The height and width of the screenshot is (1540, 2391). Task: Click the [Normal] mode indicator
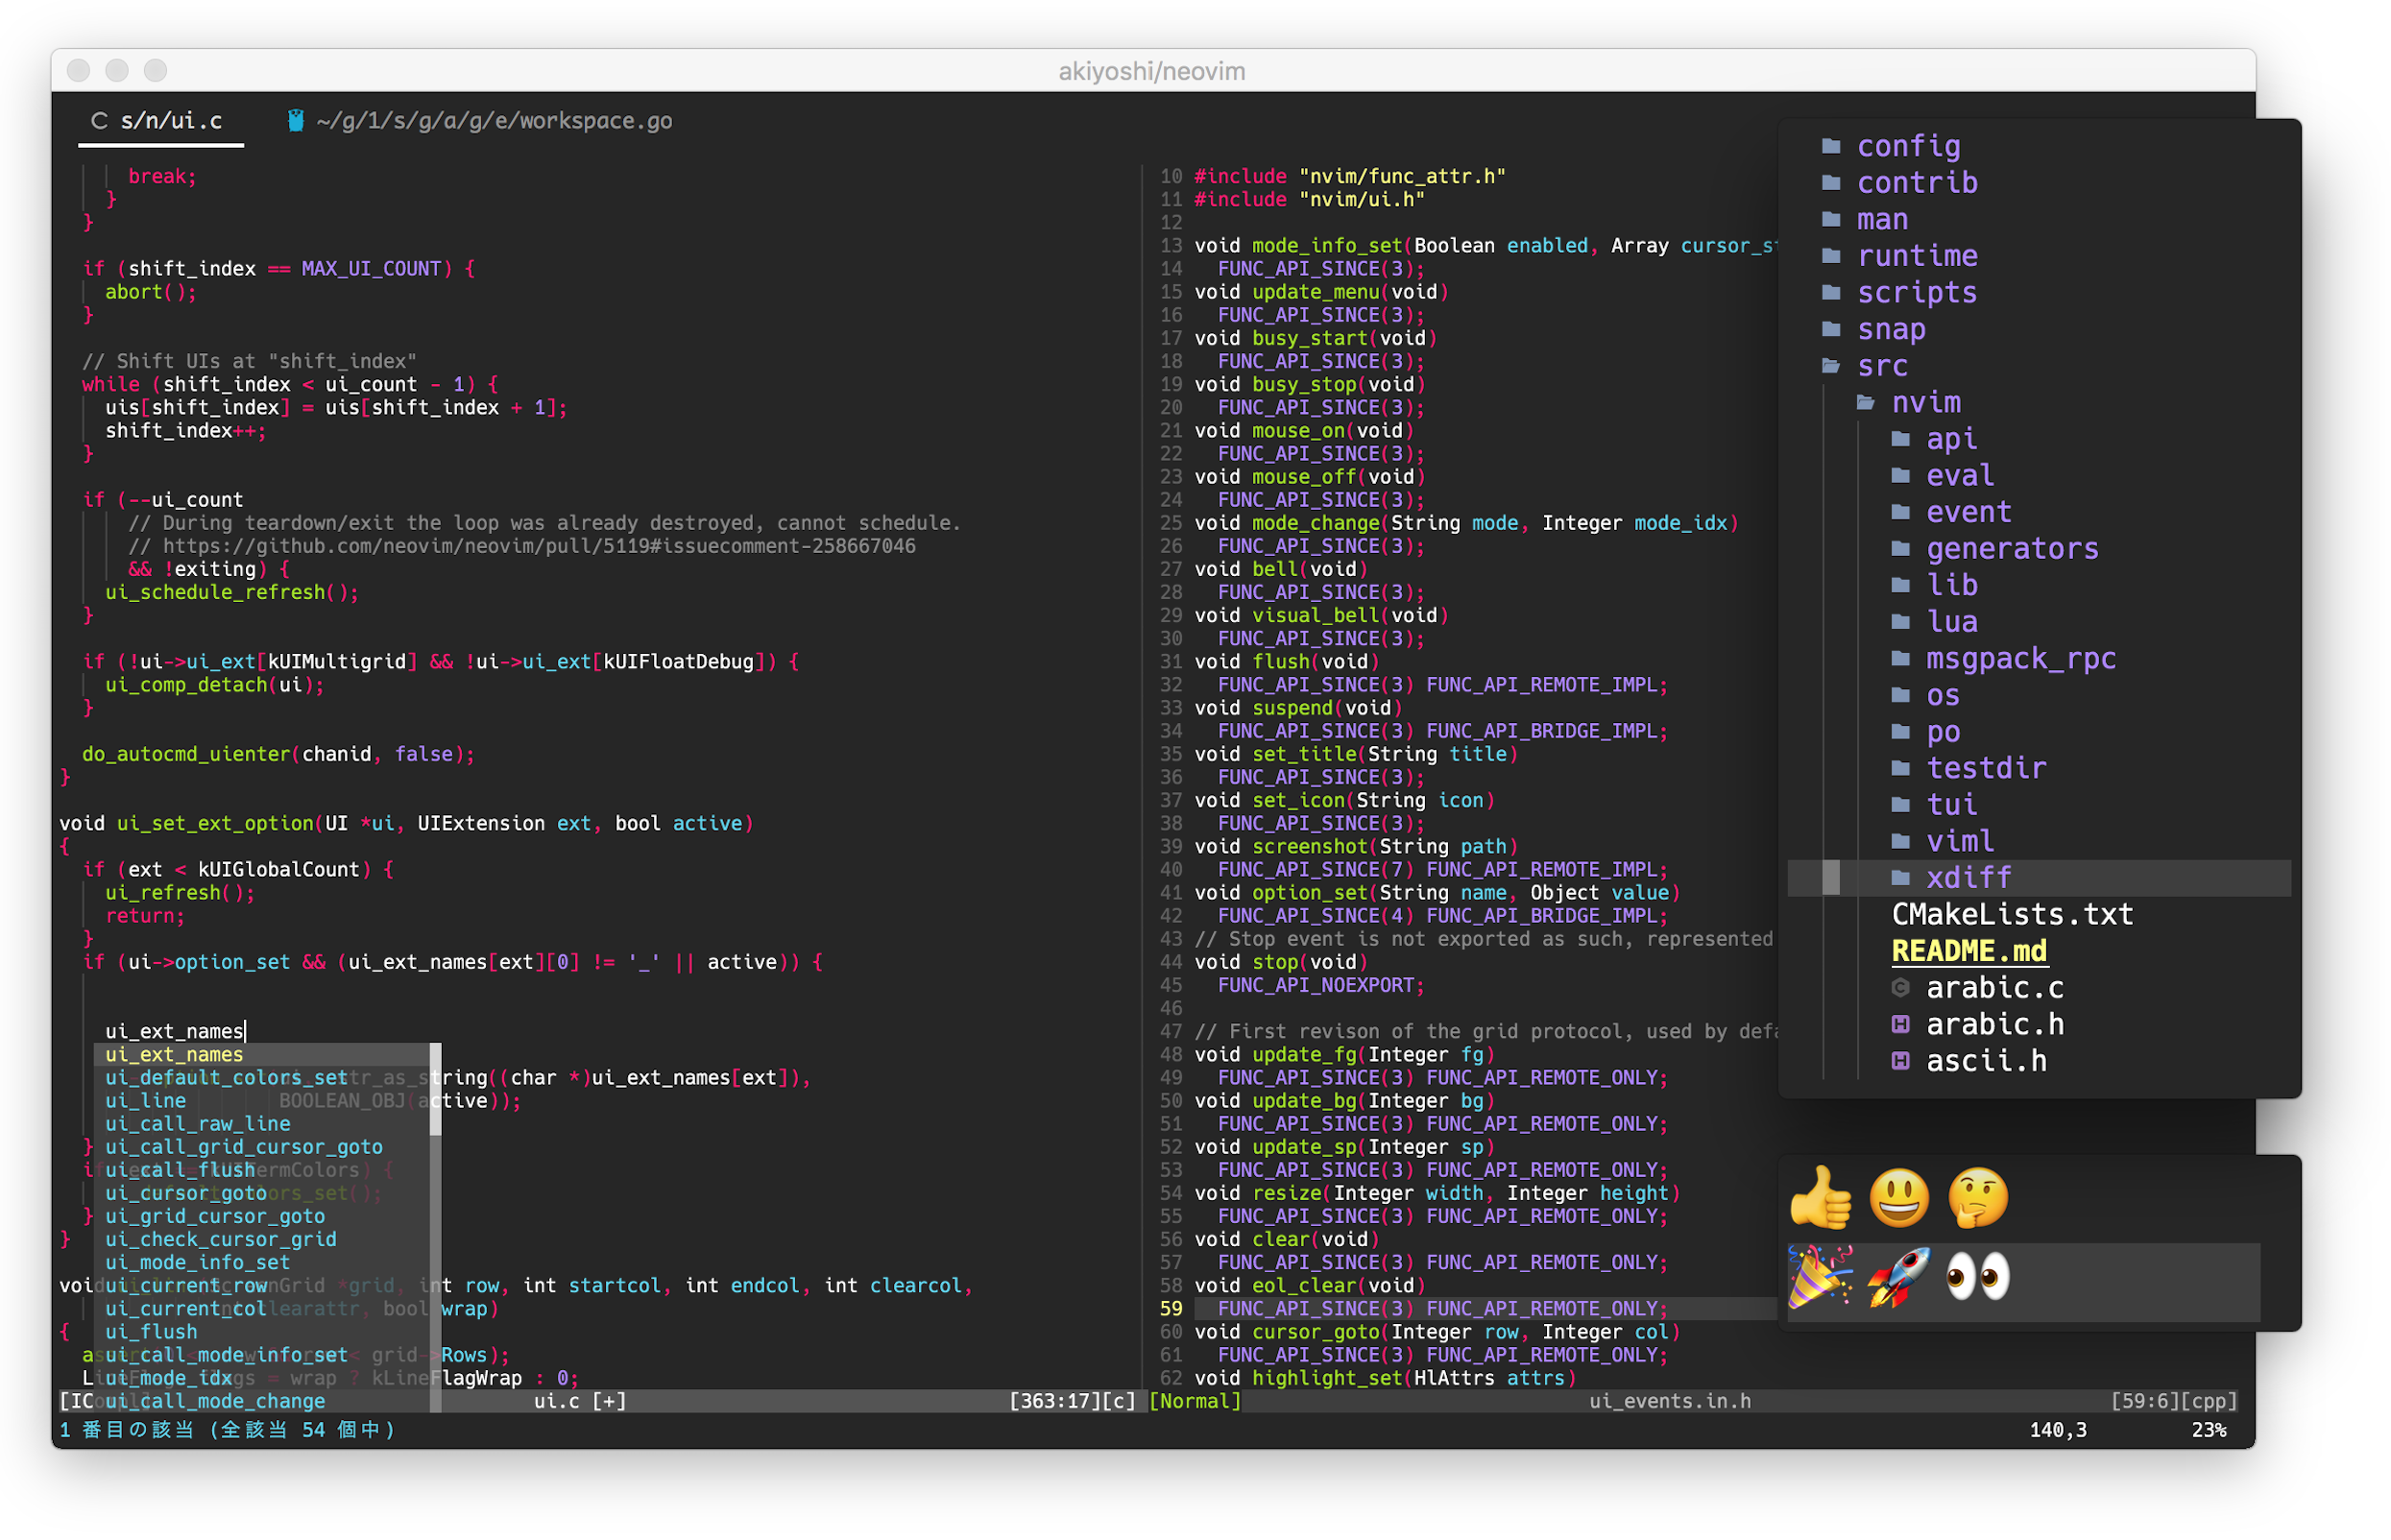pyautogui.click(x=1196, y=1402)
